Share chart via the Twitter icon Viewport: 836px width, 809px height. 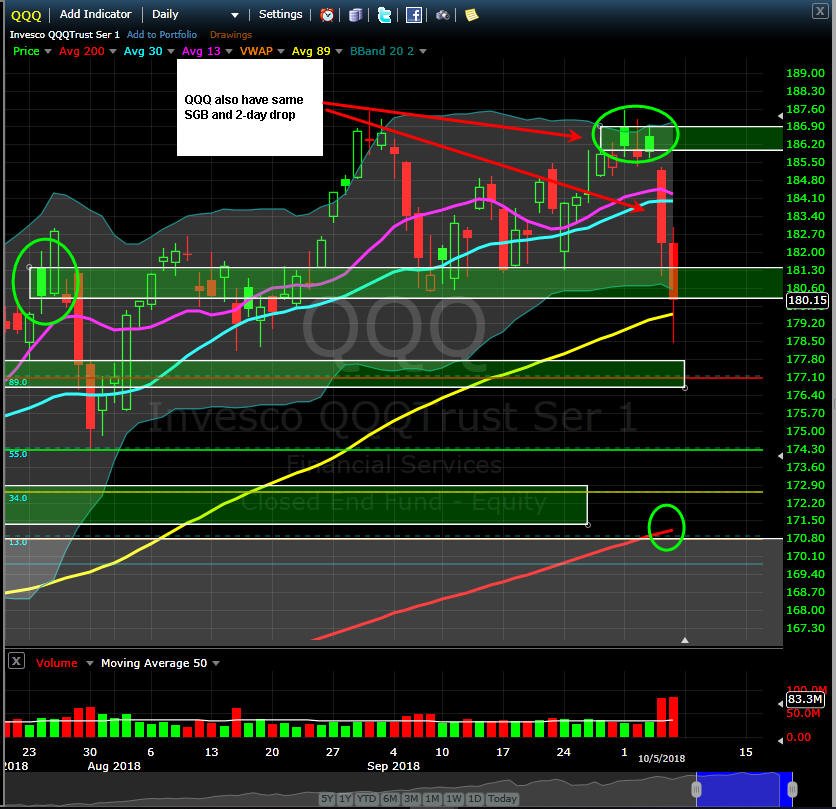pyautogui.click(x=384, y=15)
